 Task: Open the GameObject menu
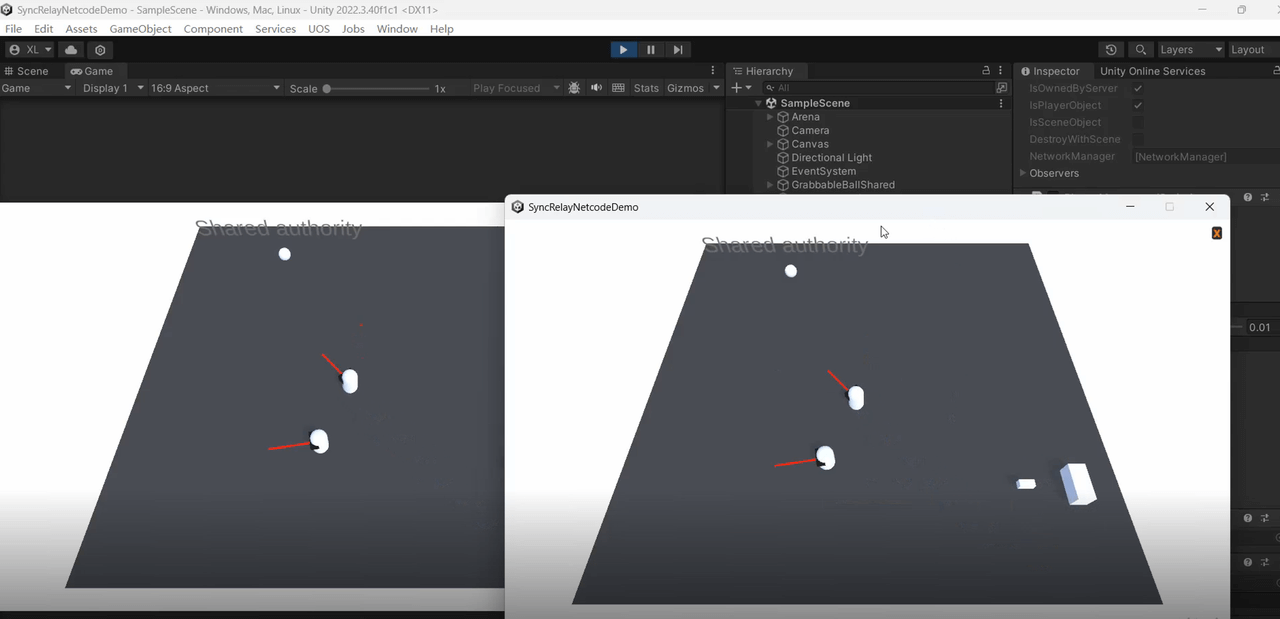140,29
